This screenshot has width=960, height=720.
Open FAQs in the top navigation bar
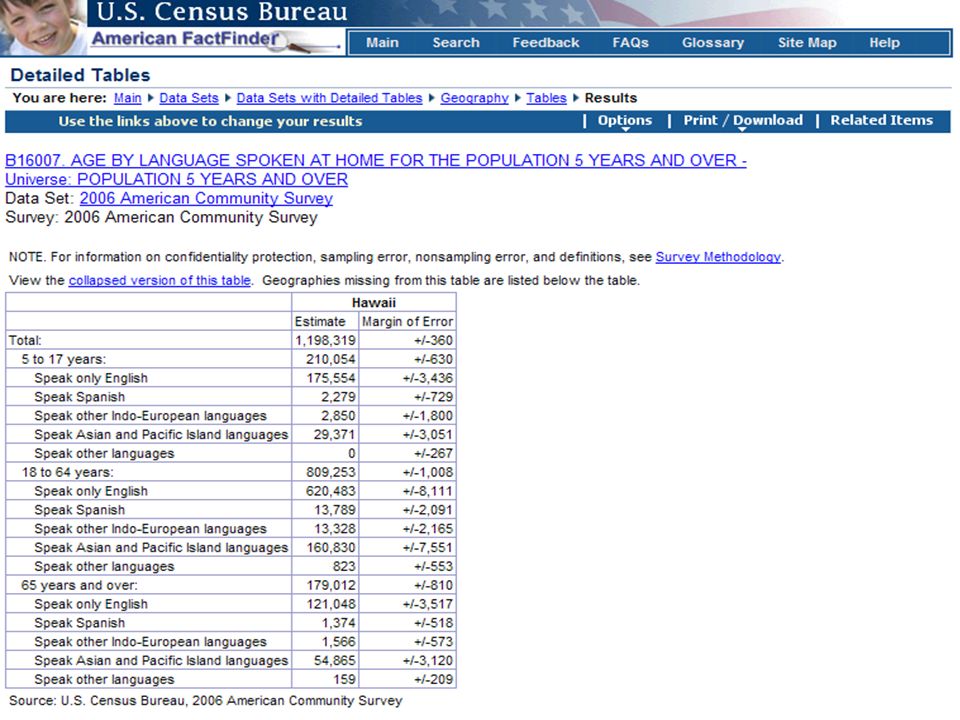pyautogui.click(x=631, y=43)
